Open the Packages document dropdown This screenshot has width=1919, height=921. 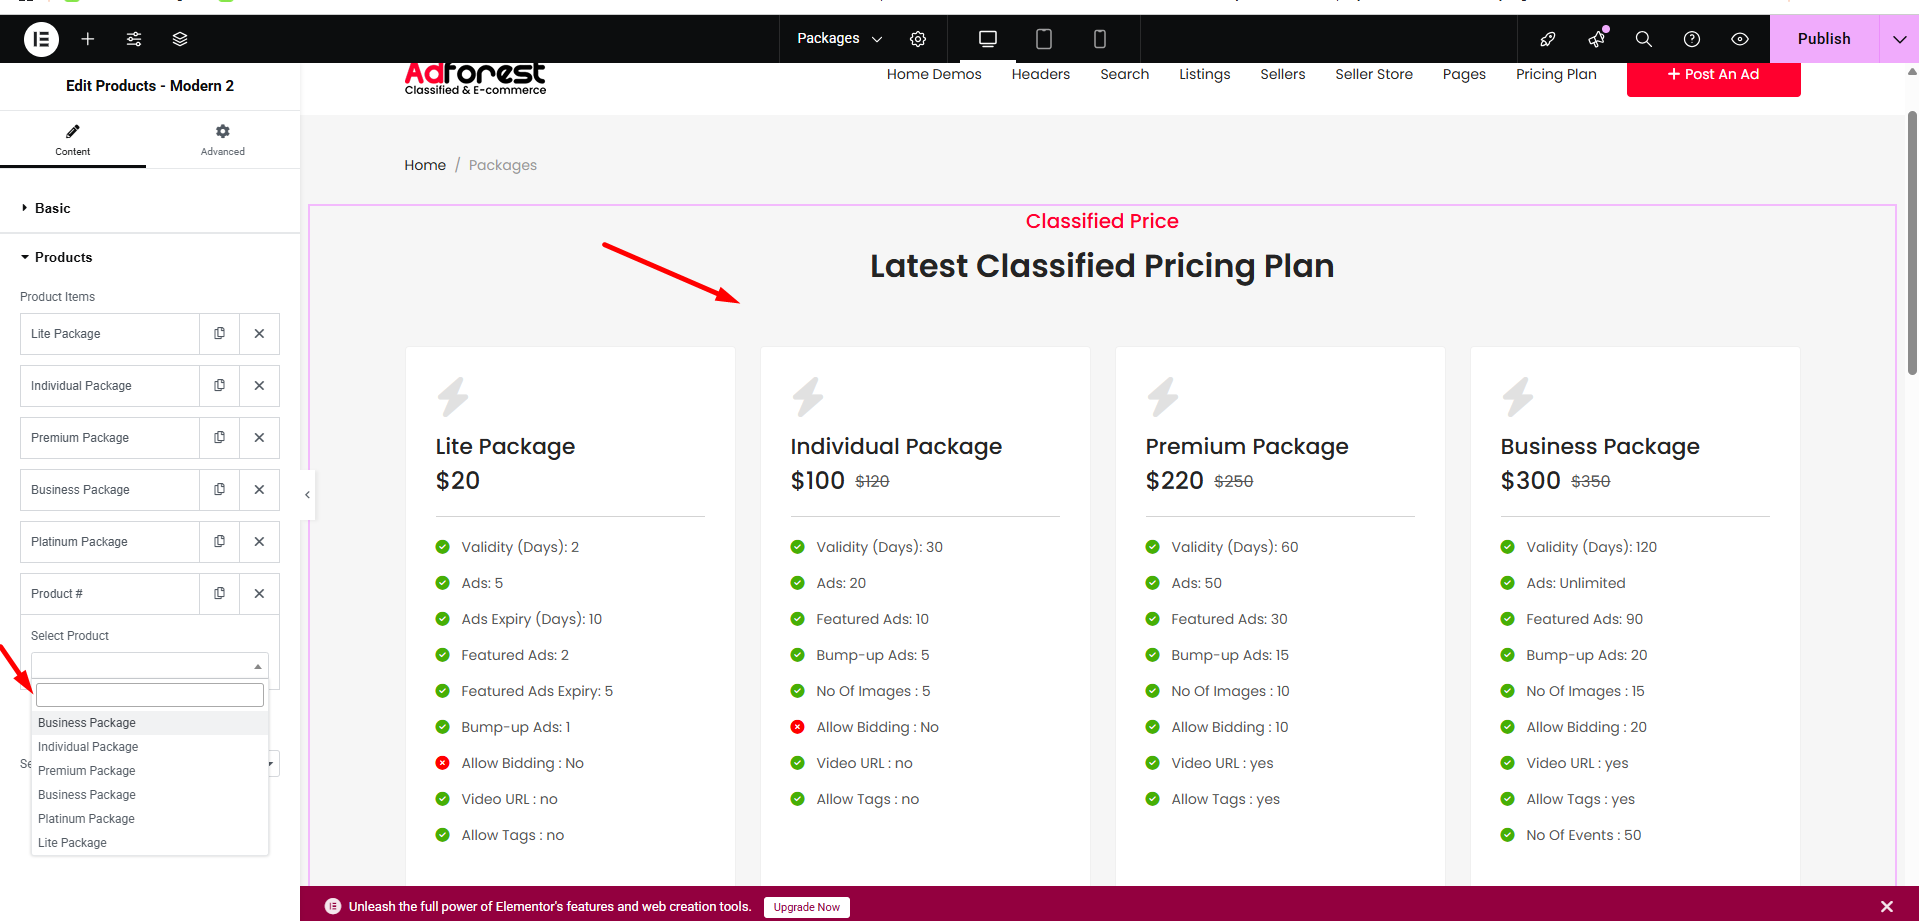coord(840,39)
